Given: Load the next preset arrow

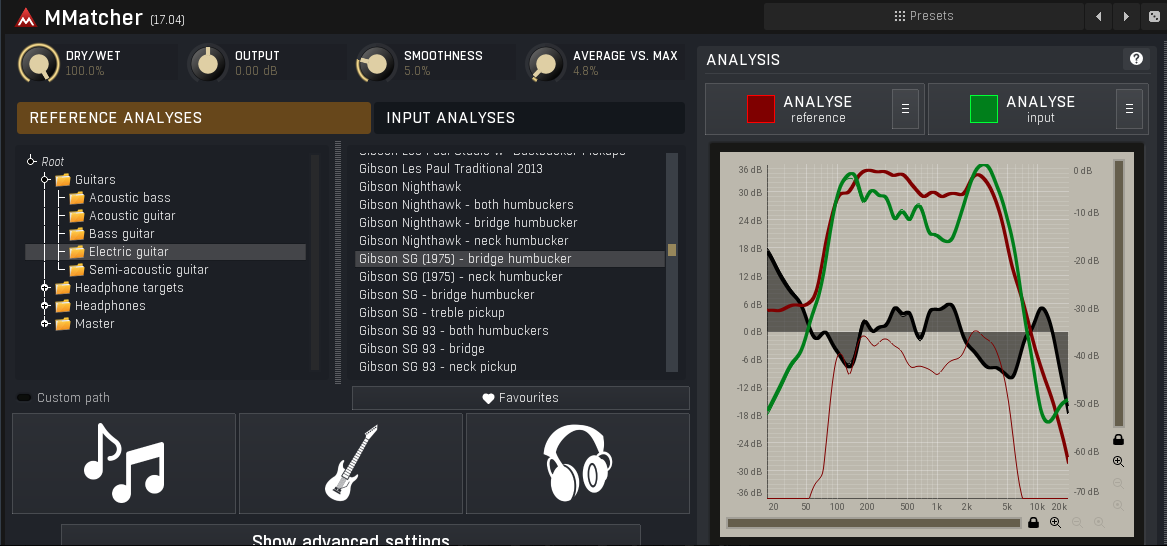Looking at the screenshot, I should [1126, 16].
